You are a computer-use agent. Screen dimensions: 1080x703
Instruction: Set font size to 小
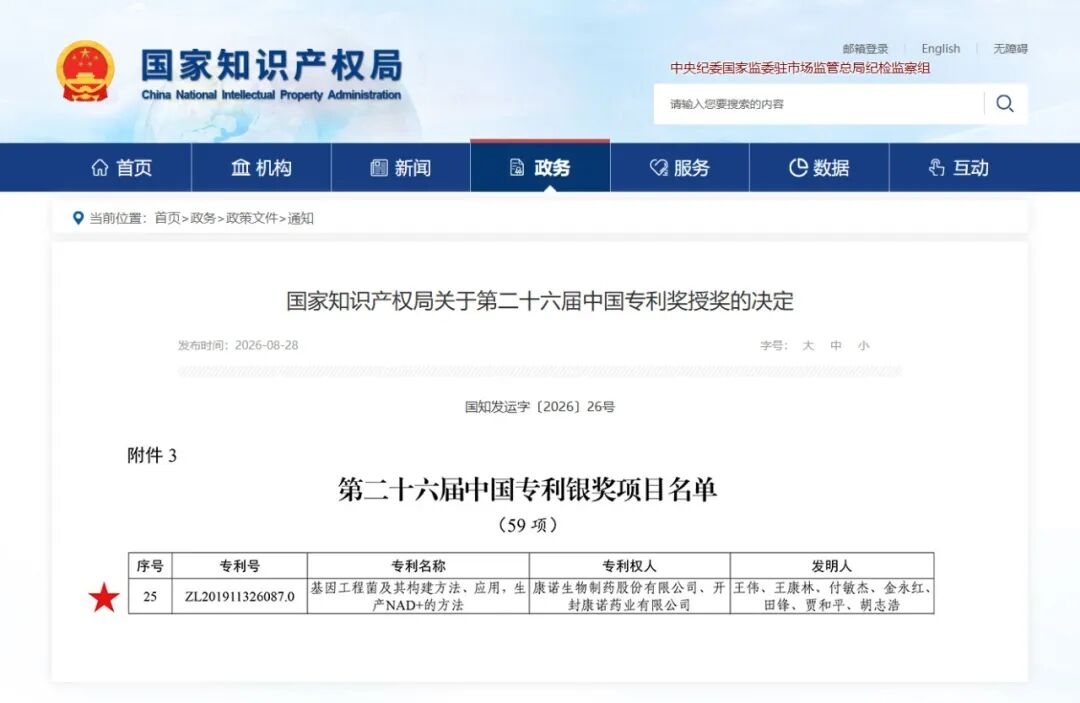tap(863, 345)
